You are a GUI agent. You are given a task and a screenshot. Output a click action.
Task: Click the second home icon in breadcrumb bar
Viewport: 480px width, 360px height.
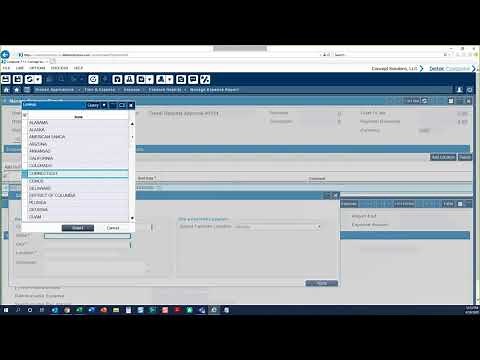(17, 90)
